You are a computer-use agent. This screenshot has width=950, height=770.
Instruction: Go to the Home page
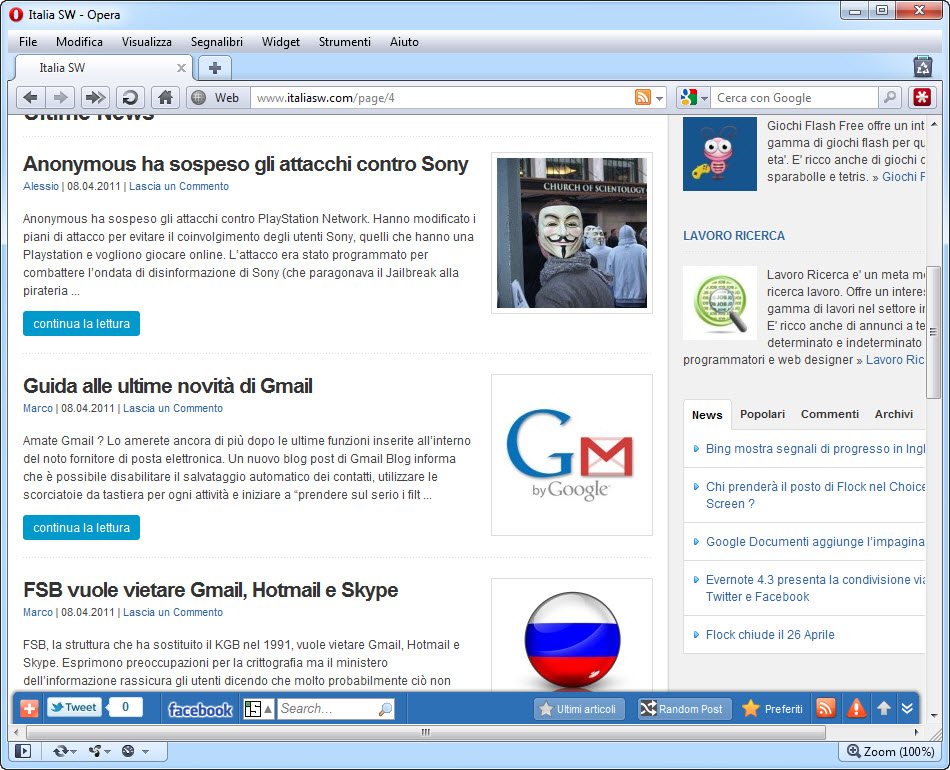click(x=165, y=98)
